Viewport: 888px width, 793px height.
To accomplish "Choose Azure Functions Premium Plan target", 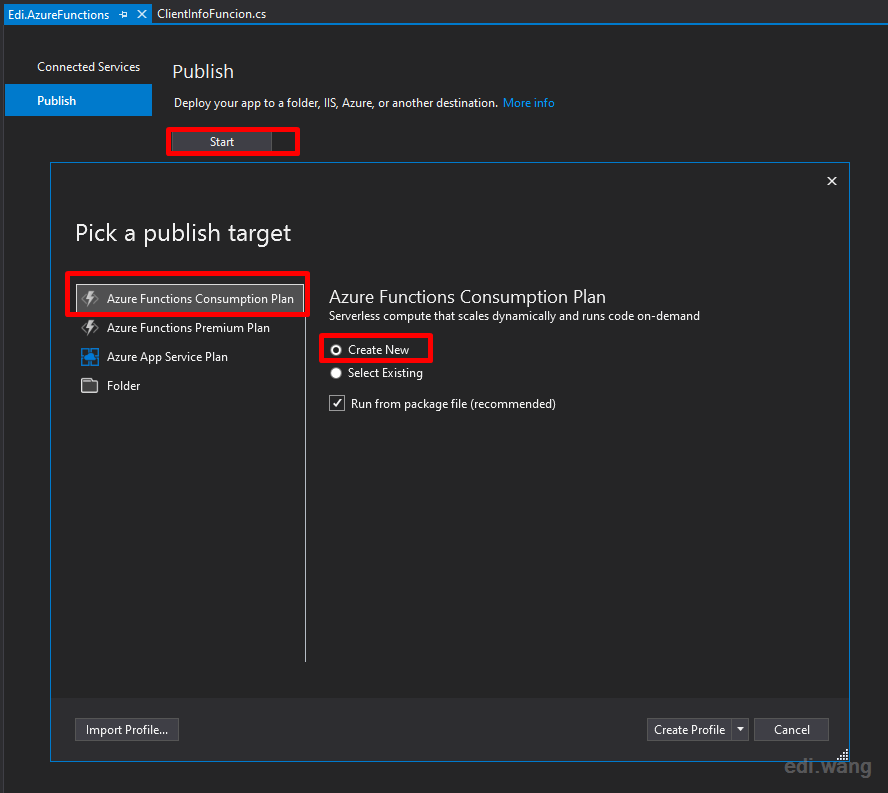I will pos(190,327).
